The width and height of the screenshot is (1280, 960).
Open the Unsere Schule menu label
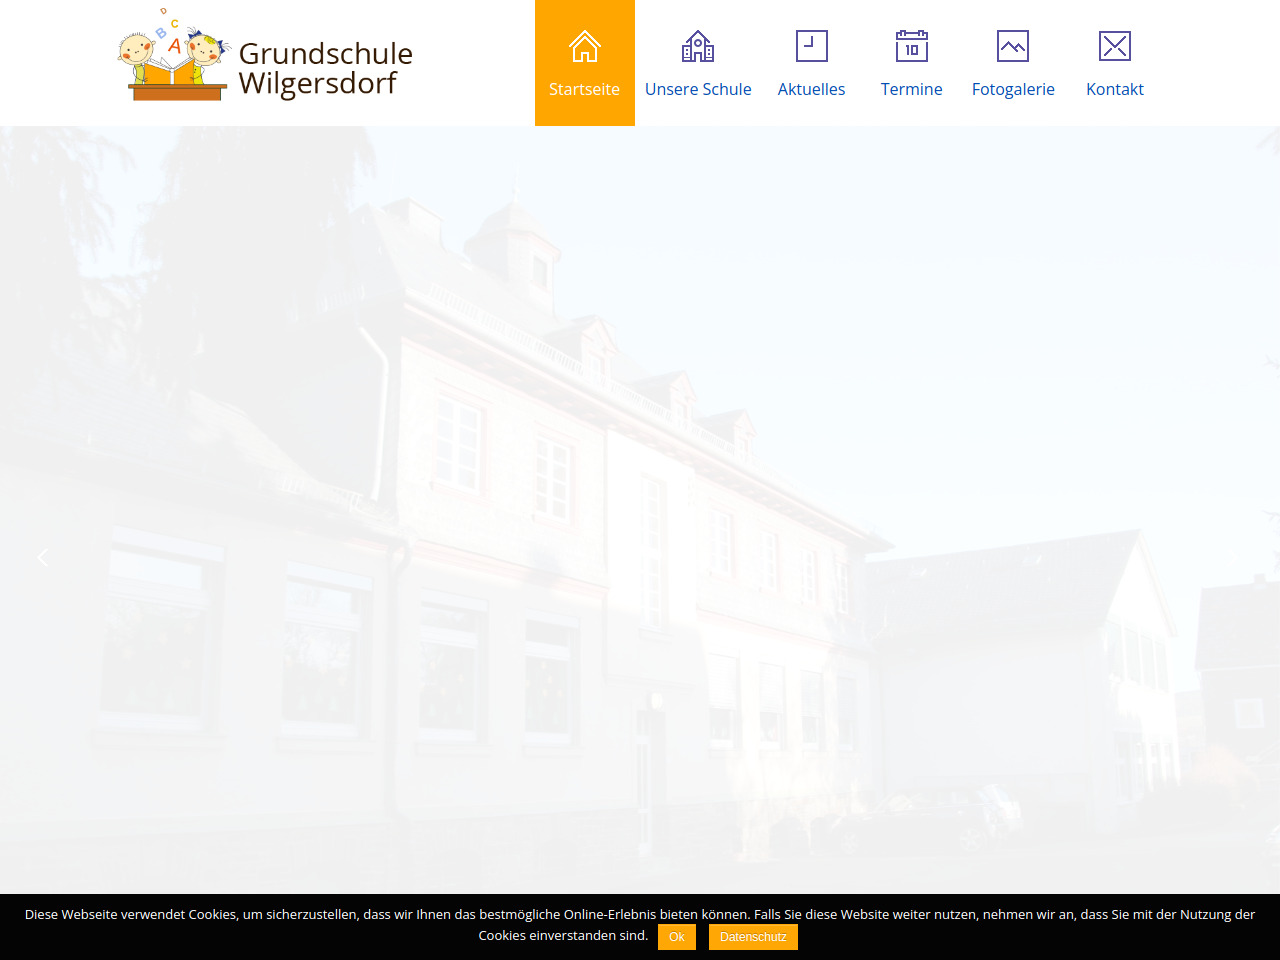point(698,89)
